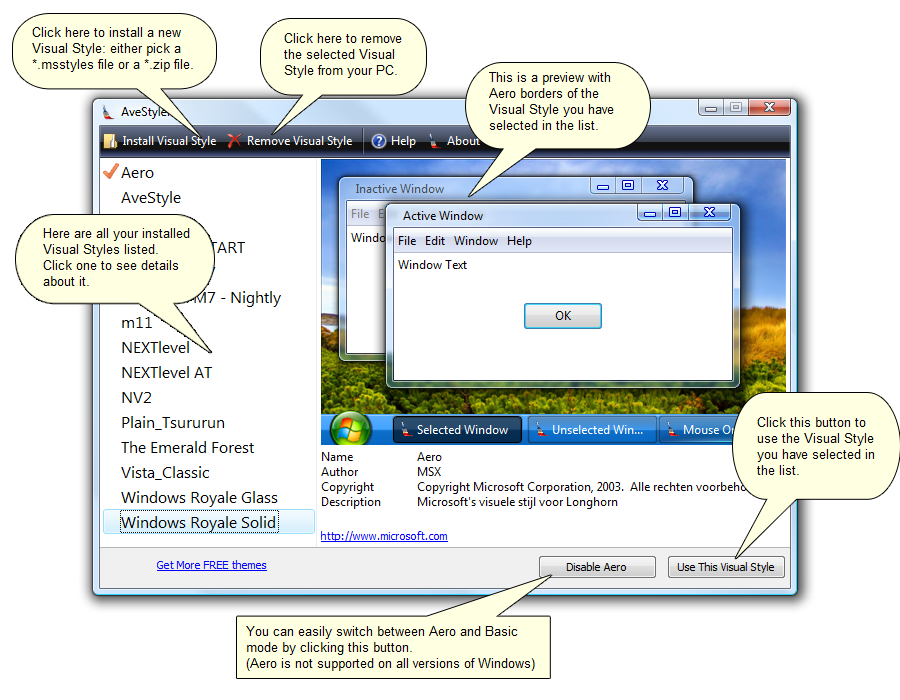
Task: Click the Install Visual Style folder icon
Action: [x=110, y=141]
